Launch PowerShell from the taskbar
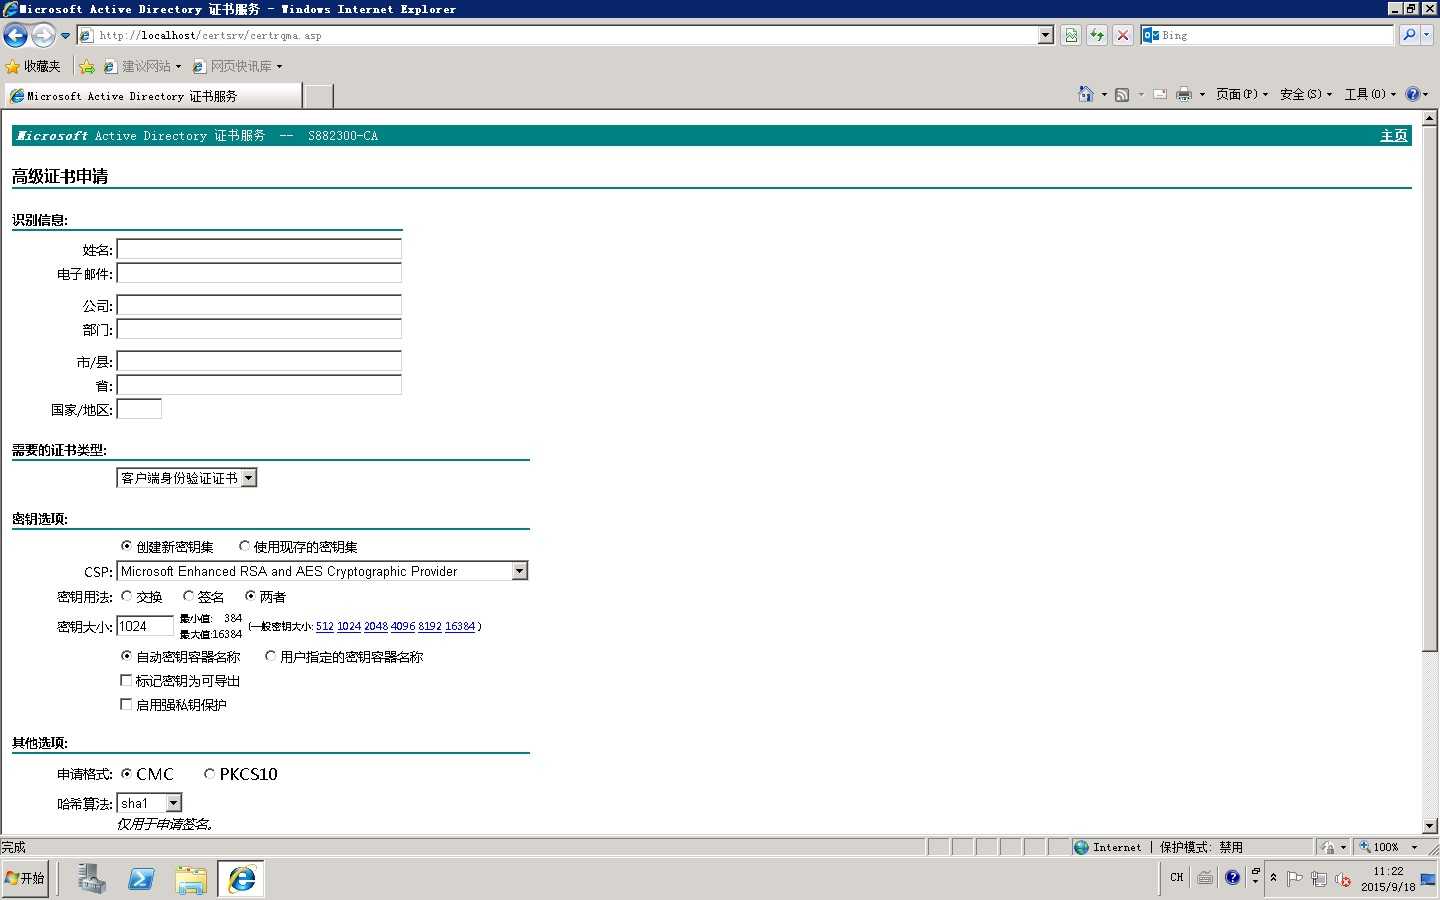Screen dimensions: 1440x900 (141, 879)
